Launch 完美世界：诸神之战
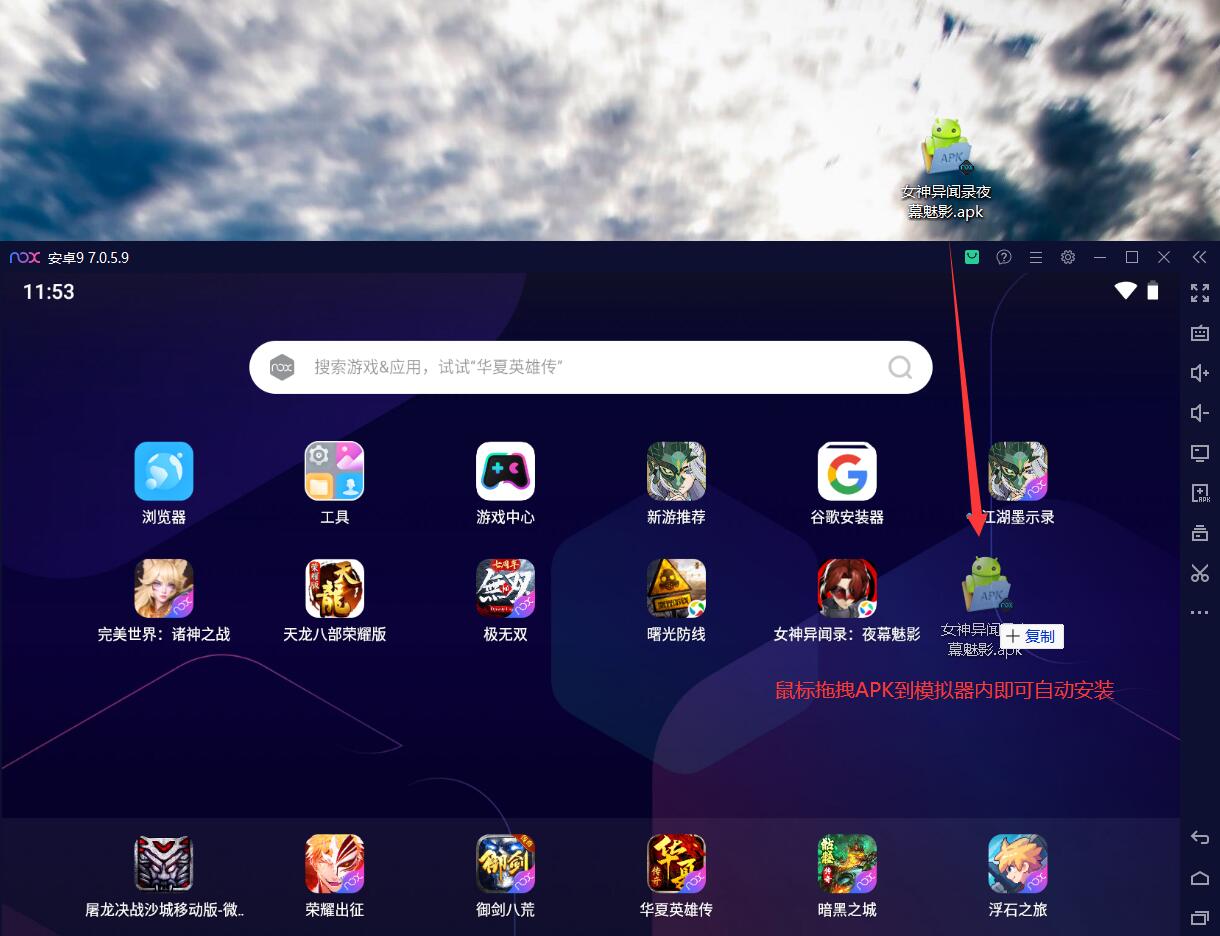Image resolution: width=1220 pixels, height=936 pixels. pos(164,588)
